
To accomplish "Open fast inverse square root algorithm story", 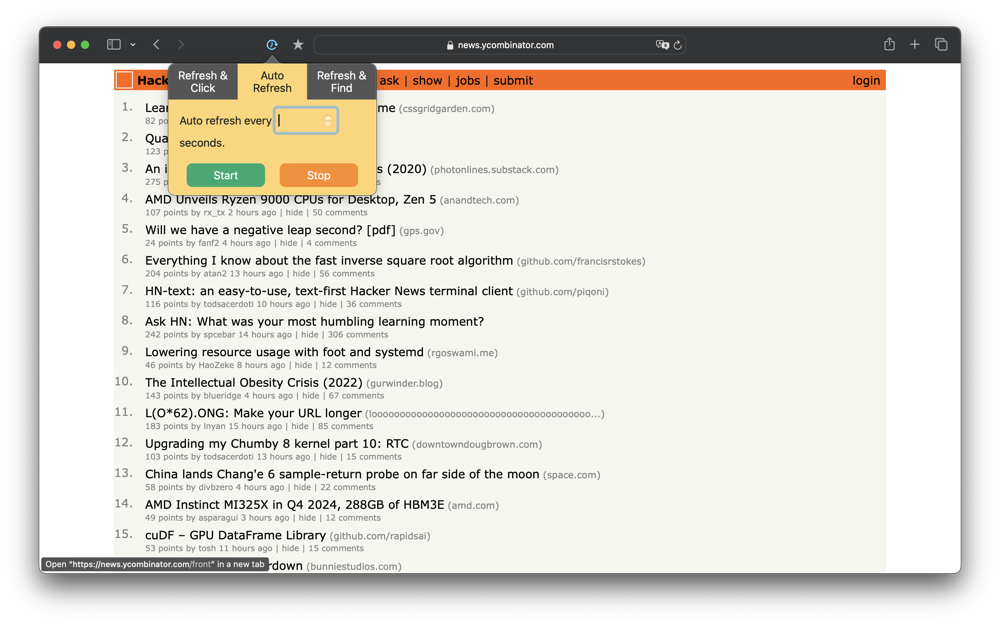I will pos(328,261).
